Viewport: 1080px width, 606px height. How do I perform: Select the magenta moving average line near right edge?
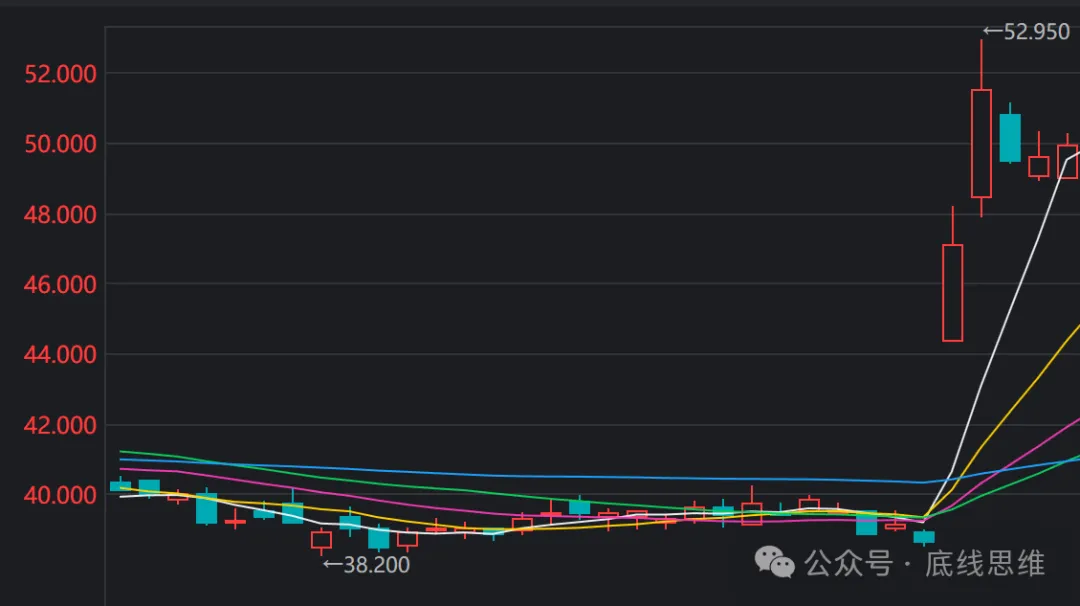click(x=1050, y=438)
